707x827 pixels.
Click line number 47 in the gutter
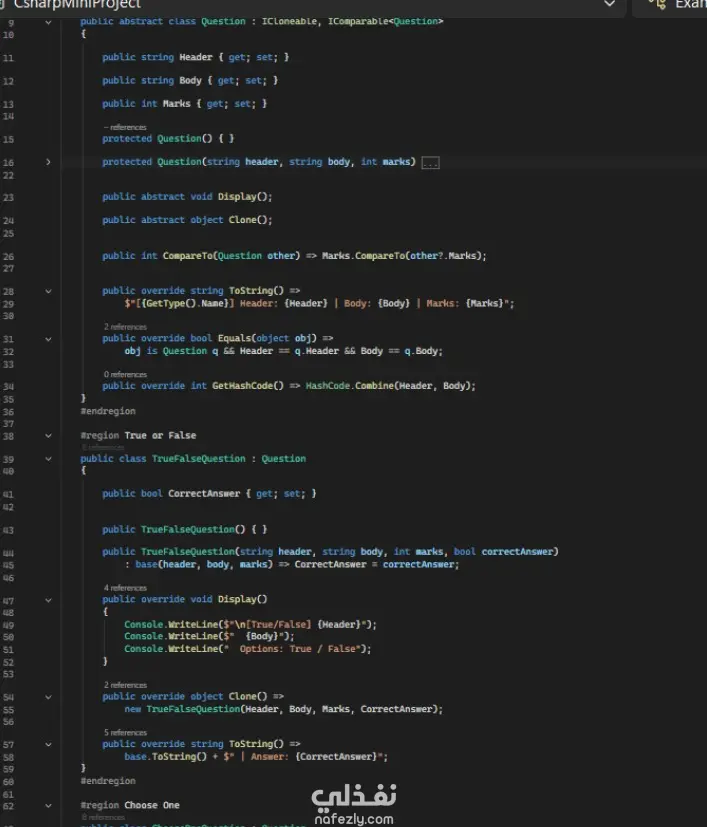(8, 601)
